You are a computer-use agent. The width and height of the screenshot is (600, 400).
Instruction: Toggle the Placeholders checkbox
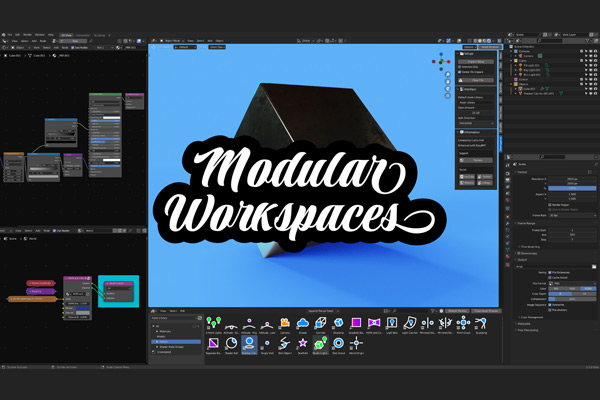(x=550, y=310)
